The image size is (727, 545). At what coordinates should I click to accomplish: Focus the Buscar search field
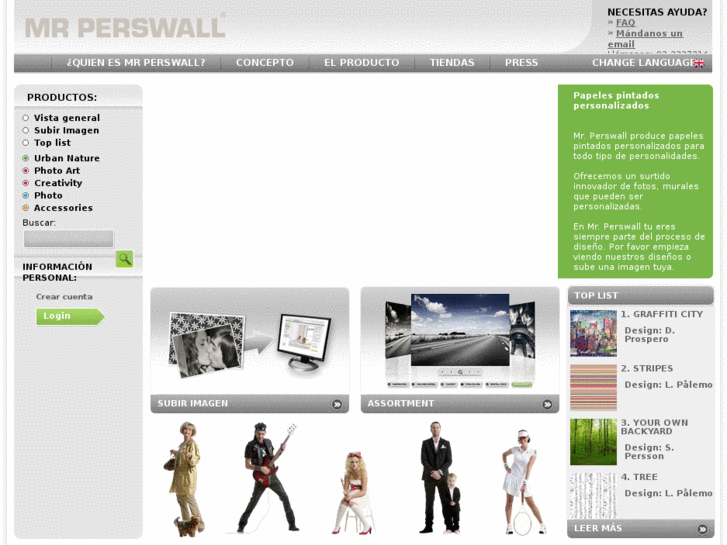pyautogui.click(x=69, y=239)
